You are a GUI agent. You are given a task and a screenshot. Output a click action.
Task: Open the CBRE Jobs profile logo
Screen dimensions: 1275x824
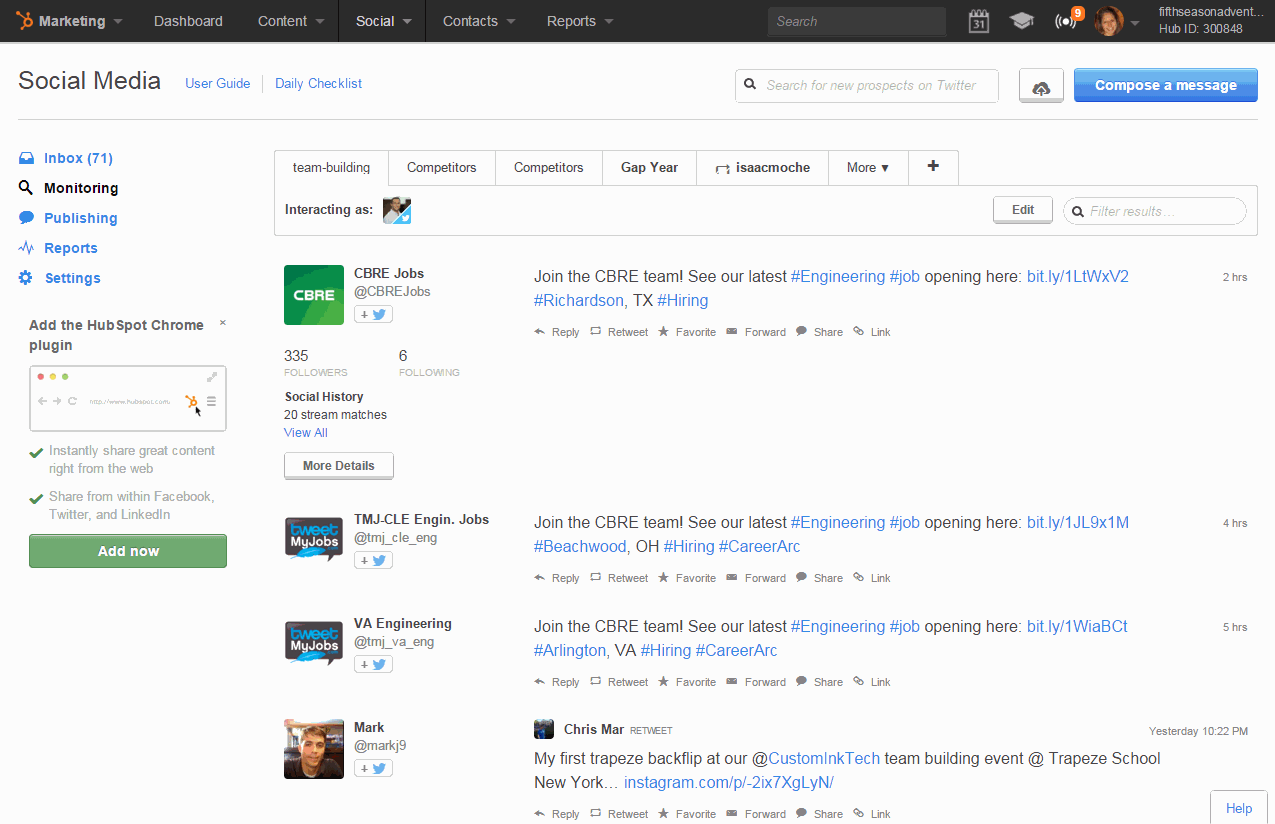[x=314, y=295]
